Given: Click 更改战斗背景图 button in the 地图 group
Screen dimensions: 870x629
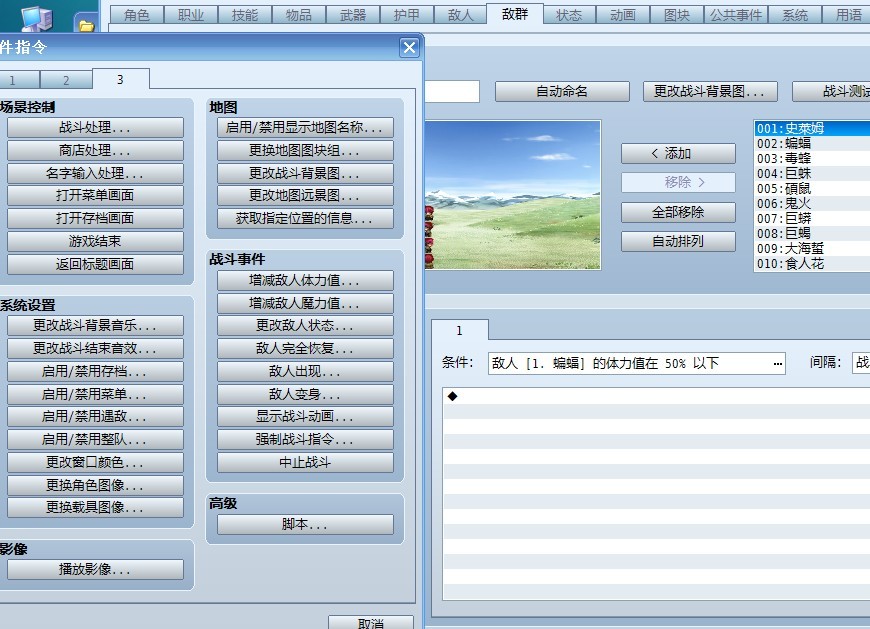Looking at the screenshot, I should click(x=305, y=173).
